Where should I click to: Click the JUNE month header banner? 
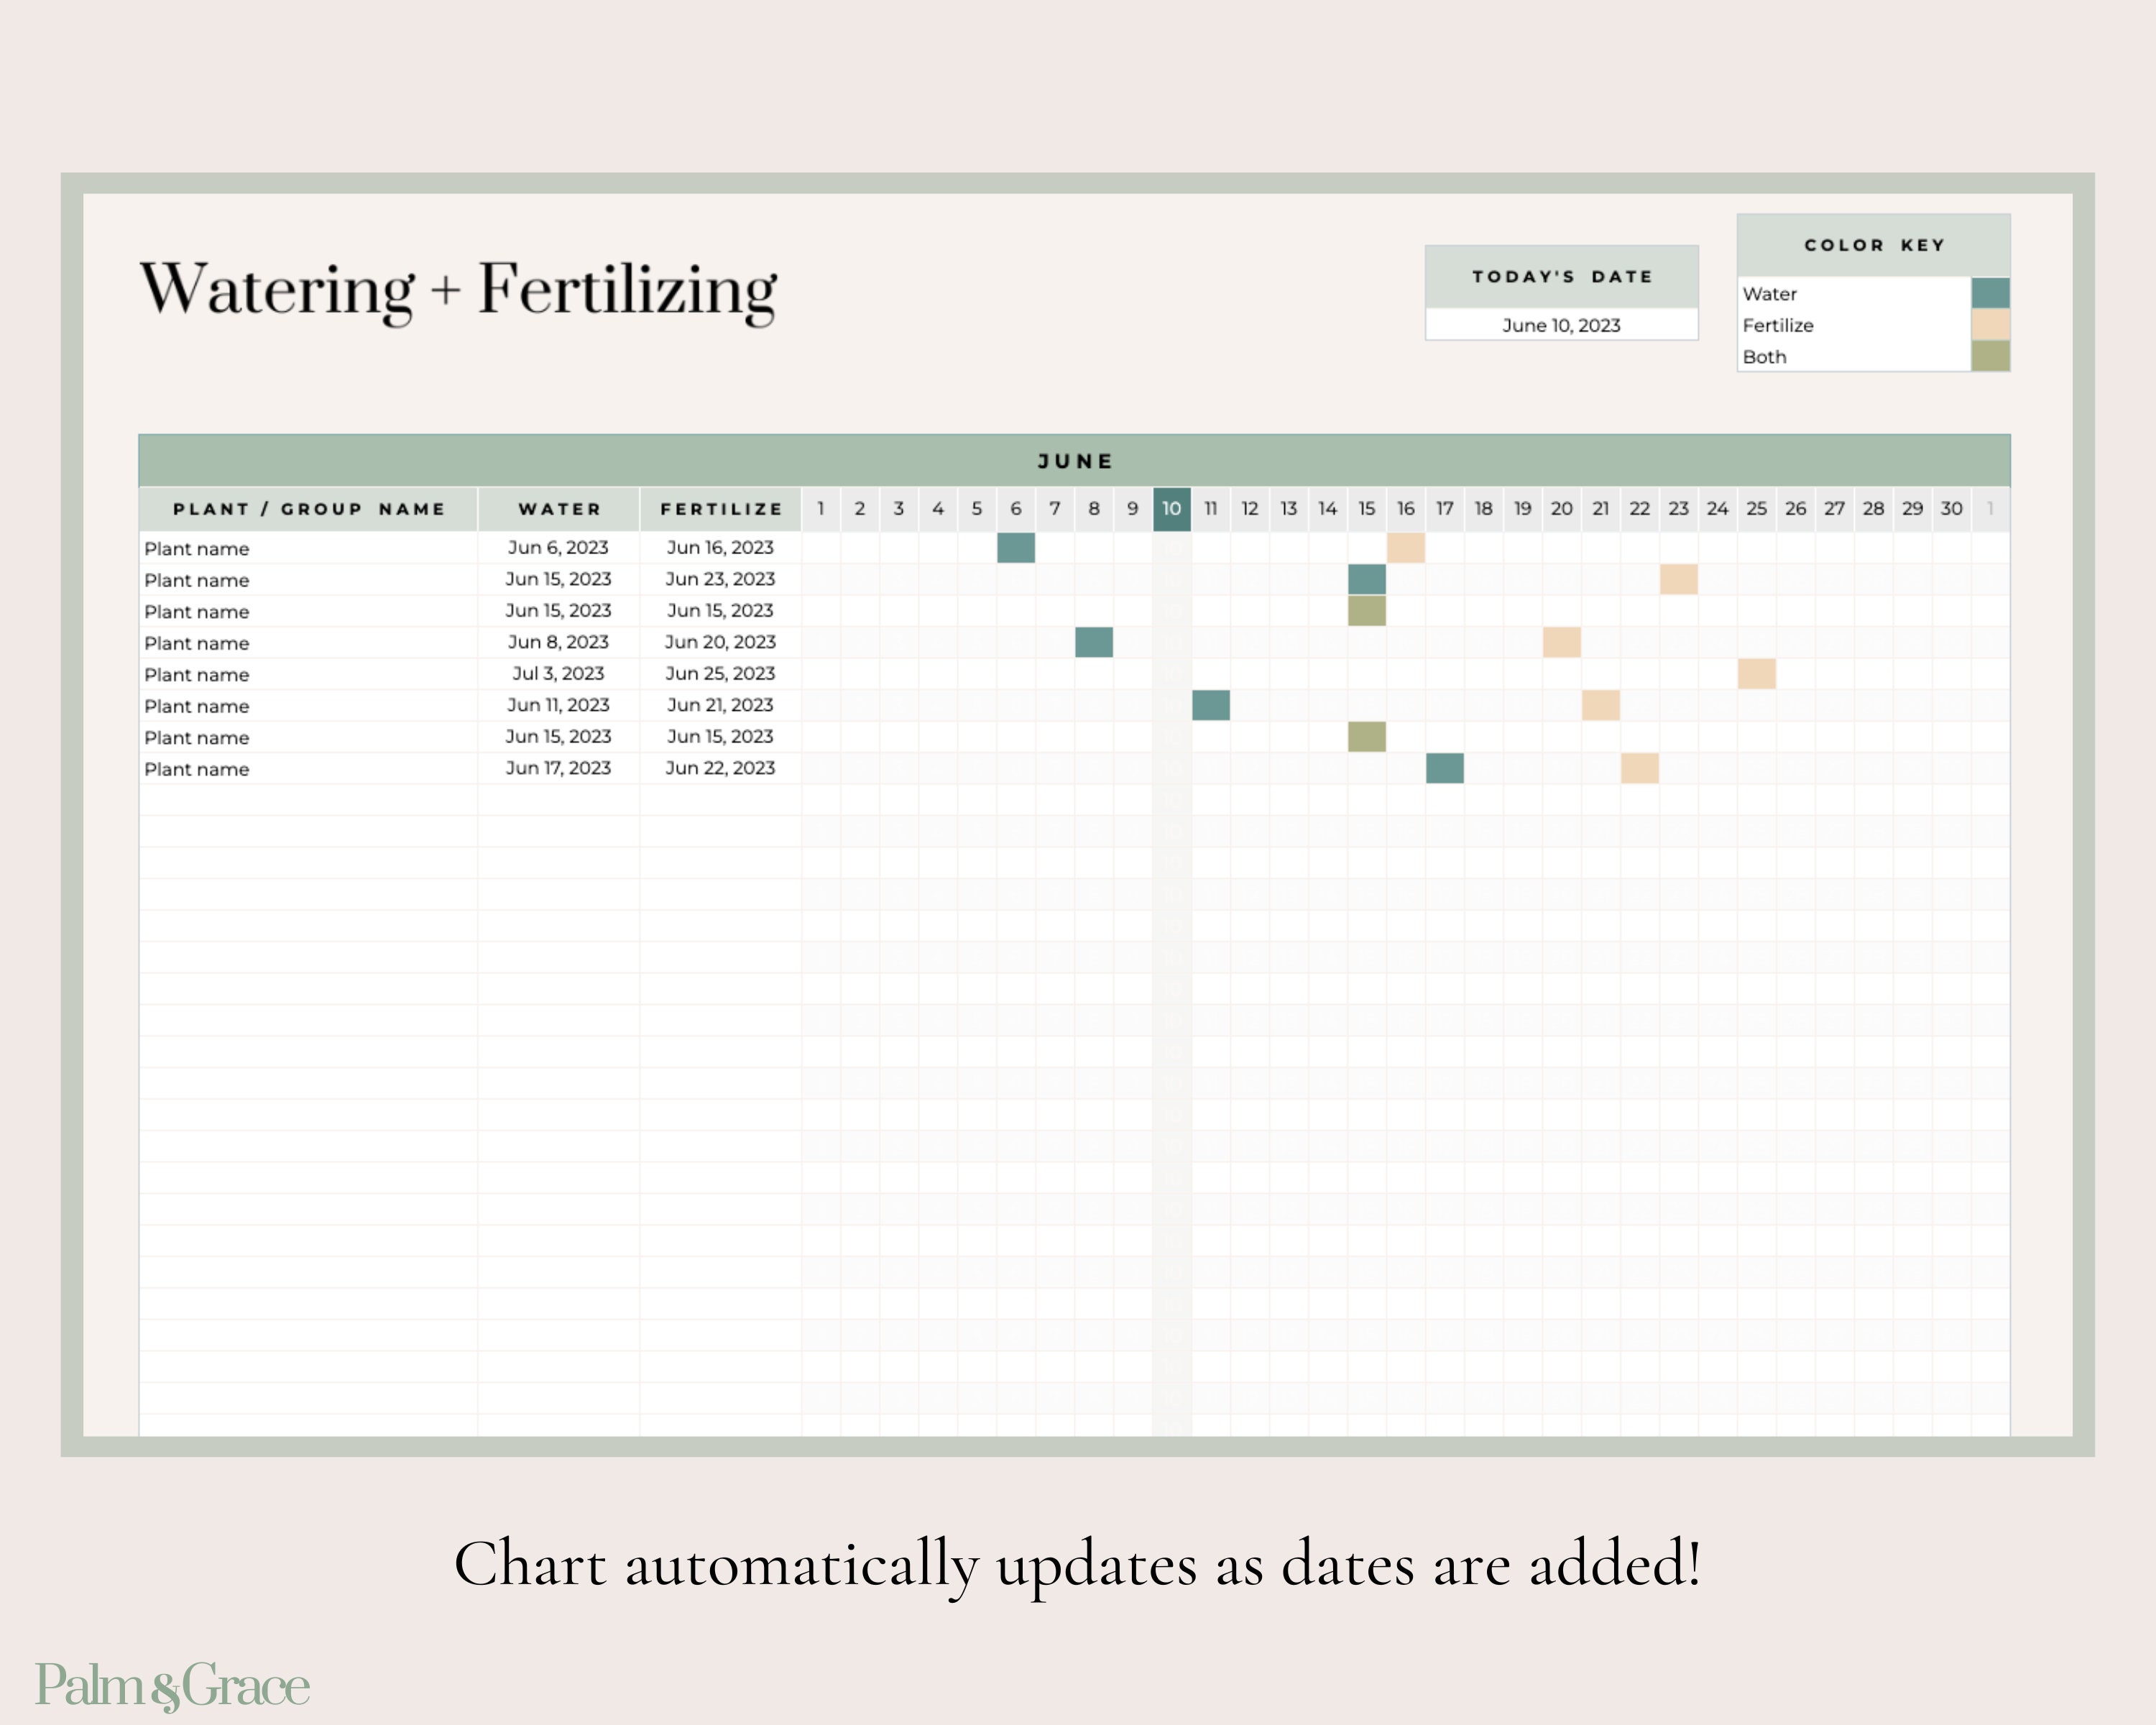pos(1075,461)
